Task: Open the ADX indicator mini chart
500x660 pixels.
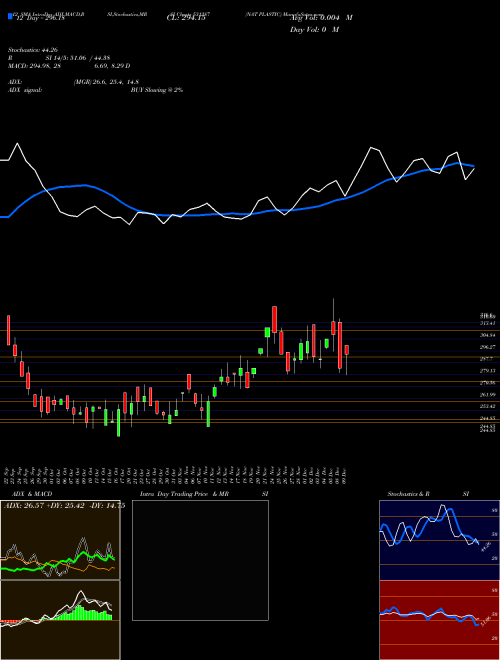Action: [60, 540]
